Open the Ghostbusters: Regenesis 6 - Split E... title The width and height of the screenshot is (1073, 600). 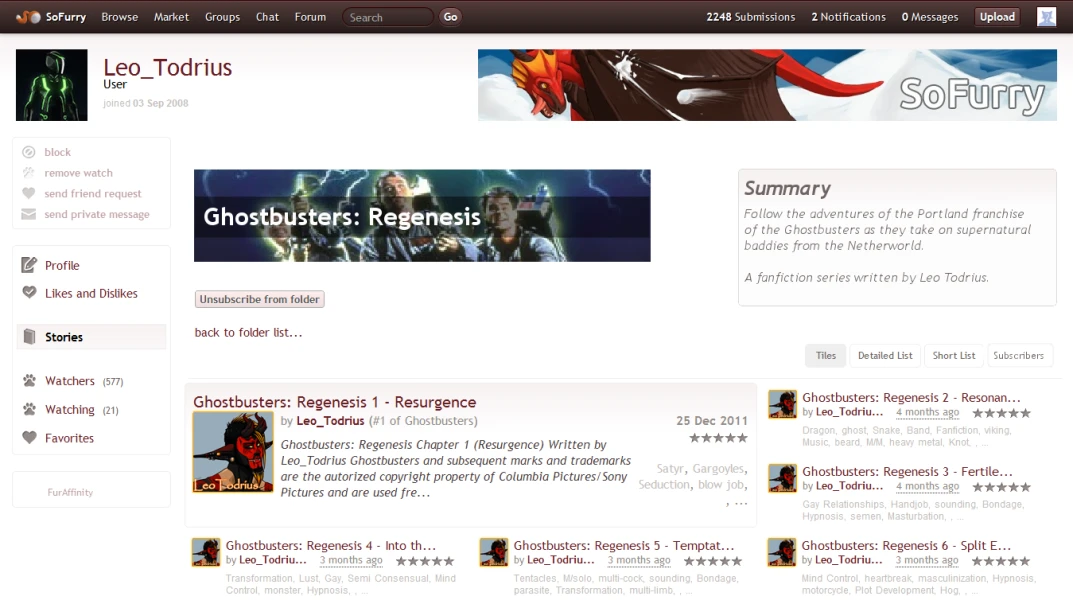(906, 545)
